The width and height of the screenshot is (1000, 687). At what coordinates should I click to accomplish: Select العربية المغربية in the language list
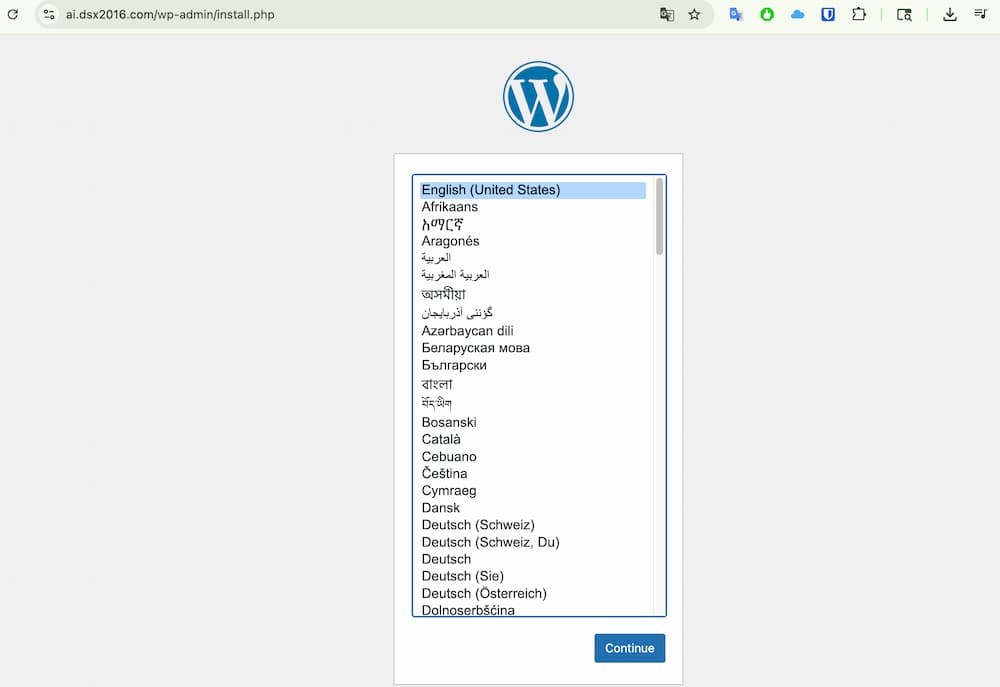point(533,275)
